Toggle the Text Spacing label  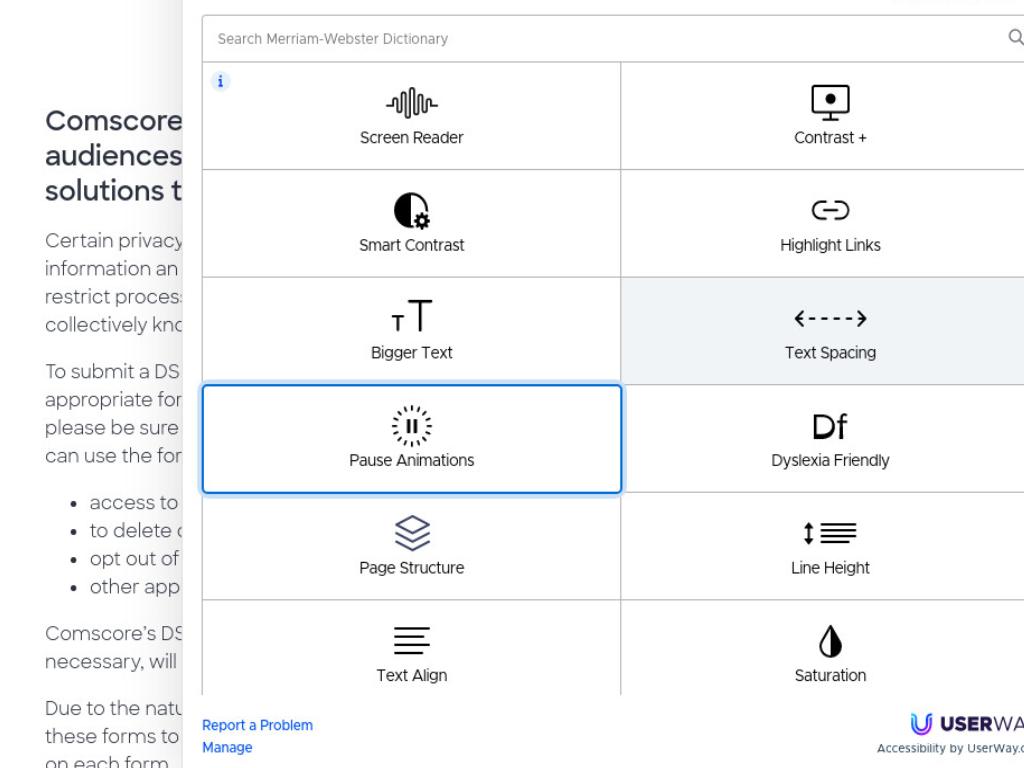(x=830, y=353)
